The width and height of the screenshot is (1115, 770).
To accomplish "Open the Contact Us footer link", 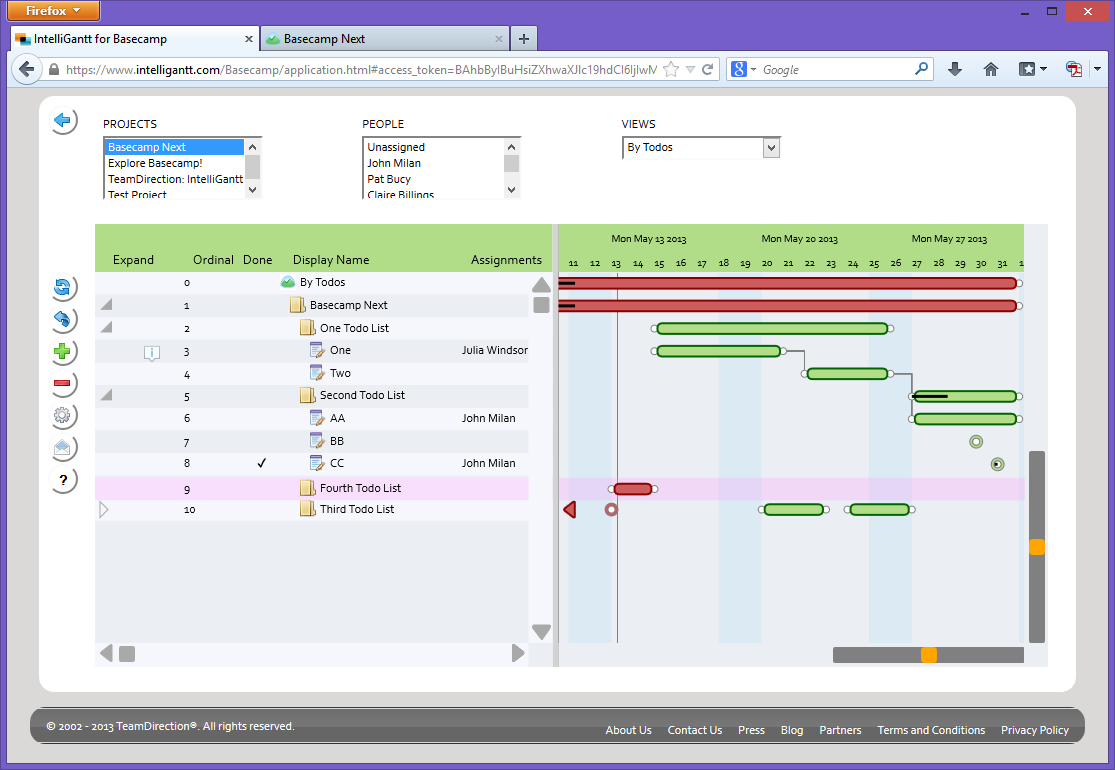I will click(695, 730).
